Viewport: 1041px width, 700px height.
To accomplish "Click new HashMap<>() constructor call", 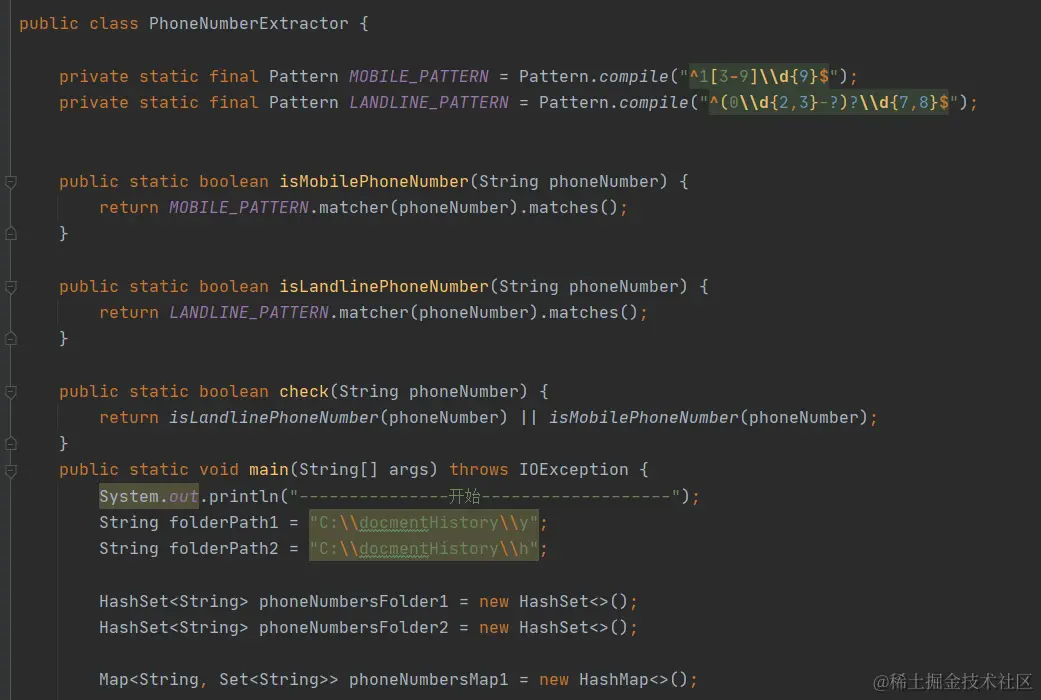I will (x=613, y=679).
